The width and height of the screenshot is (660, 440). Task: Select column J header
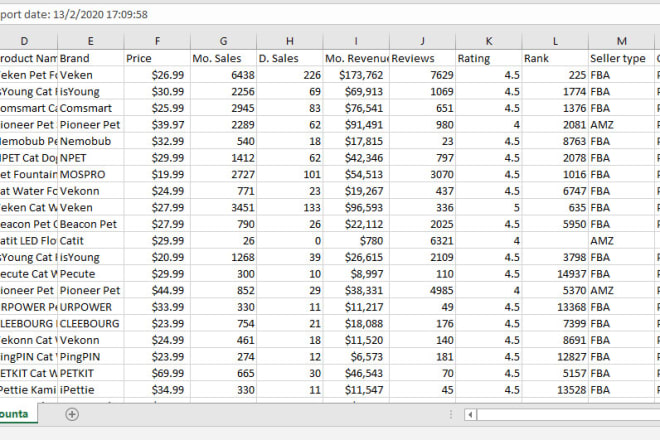click(423, 41)
